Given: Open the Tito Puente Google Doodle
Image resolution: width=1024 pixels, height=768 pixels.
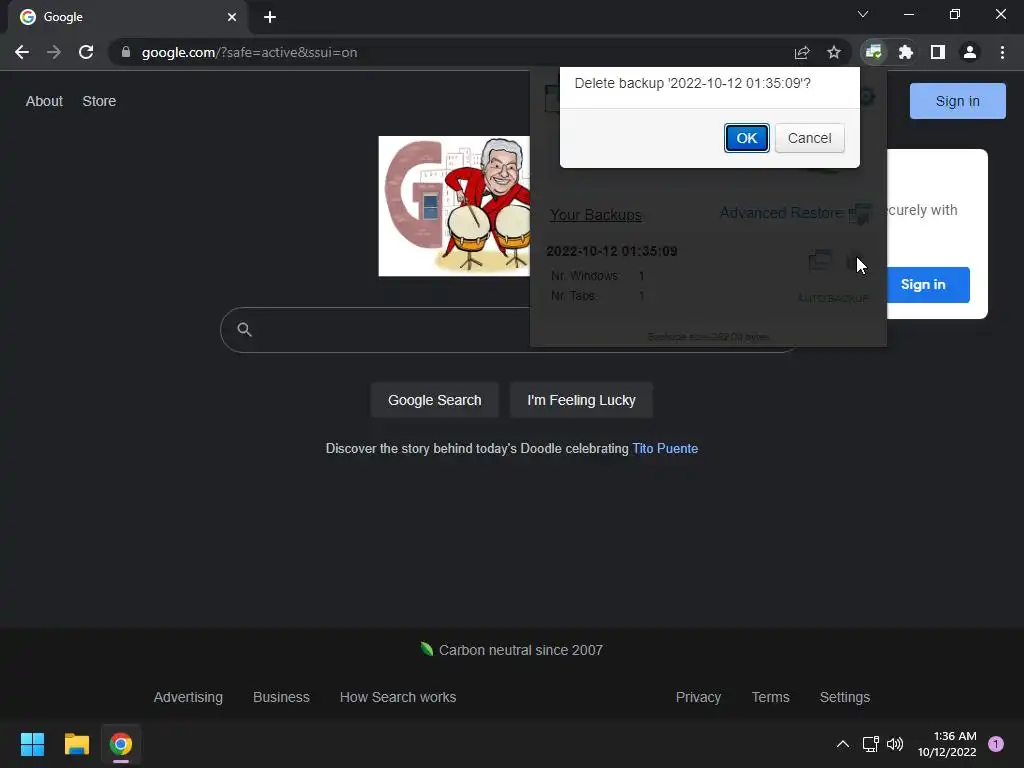Looking at the screenshot, I should point(455,206).
